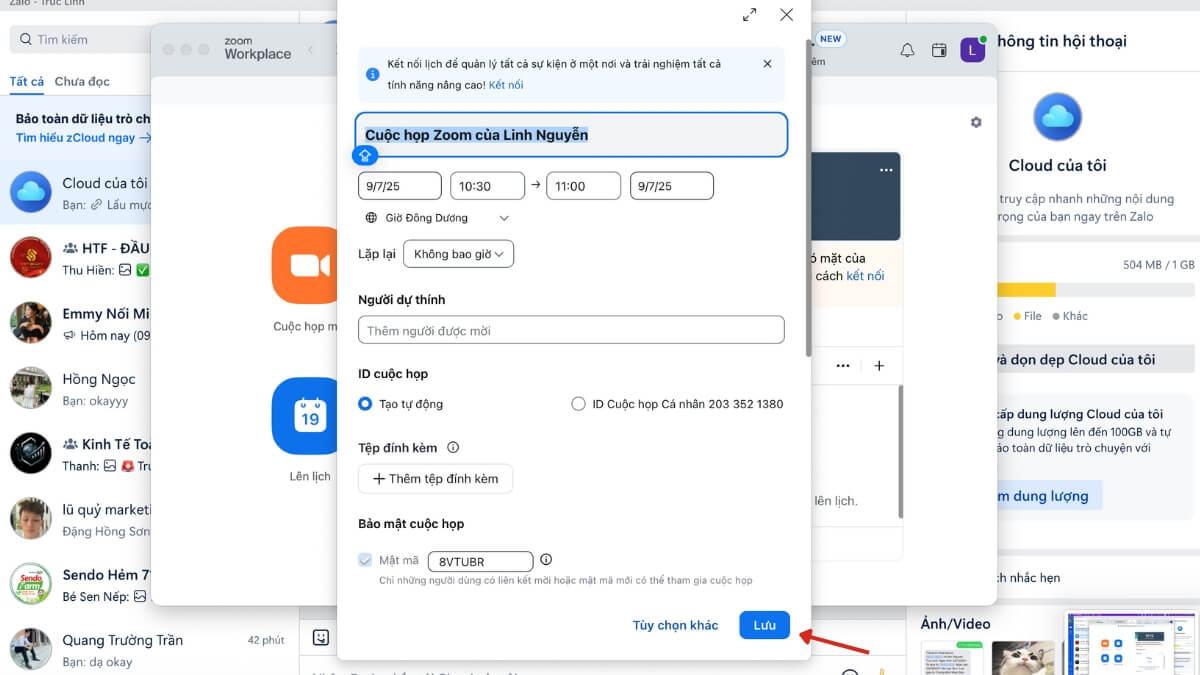The image size is (1200, 675).
Task: Click the Lưu save button
Action: (x=764, y=625)
